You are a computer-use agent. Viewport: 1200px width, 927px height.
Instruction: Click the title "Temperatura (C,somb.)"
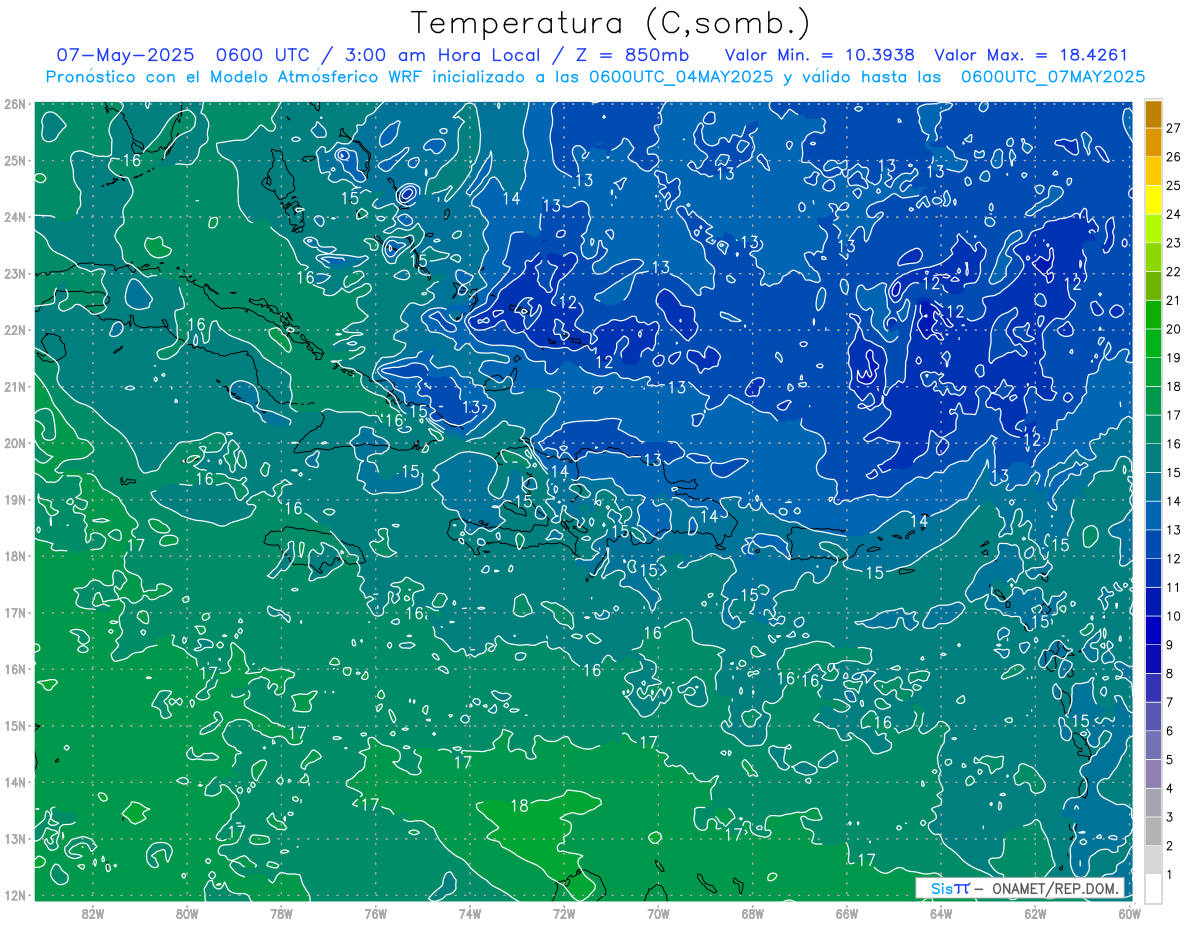point(610,23)
